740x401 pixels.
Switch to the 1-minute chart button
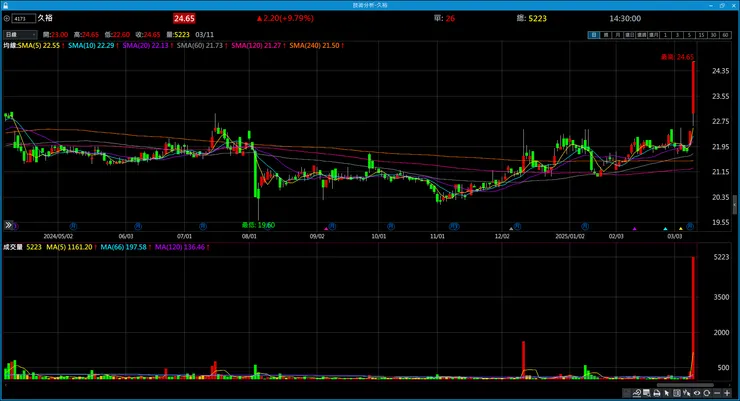(x=665, y=35)
